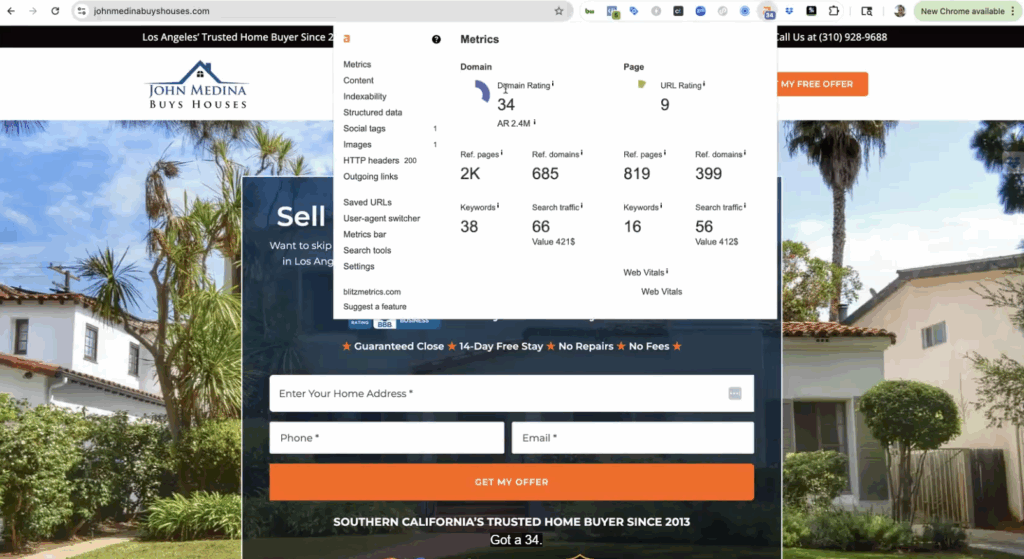
Task: Open the Chrome extensions puzzle icon
Action: coord(834,11)
